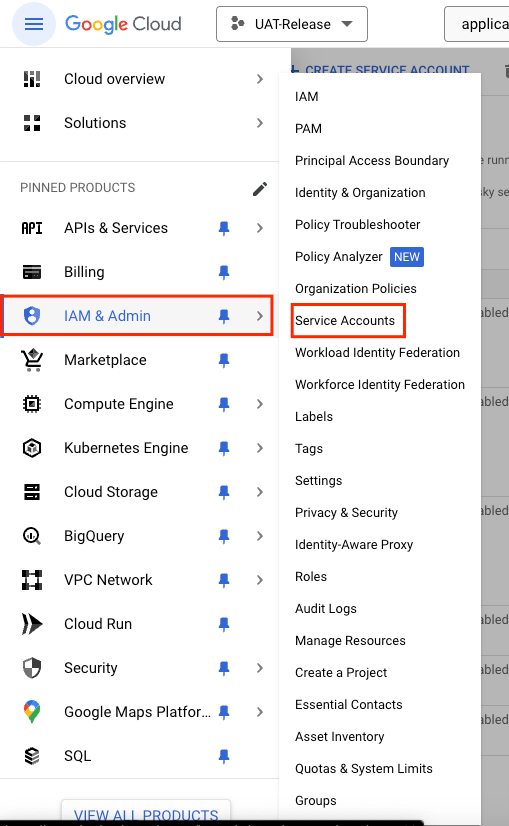The image size is (509, 826).
Task: Click the Kubernetes Engine hexagon icon
Action: [32, 448]
